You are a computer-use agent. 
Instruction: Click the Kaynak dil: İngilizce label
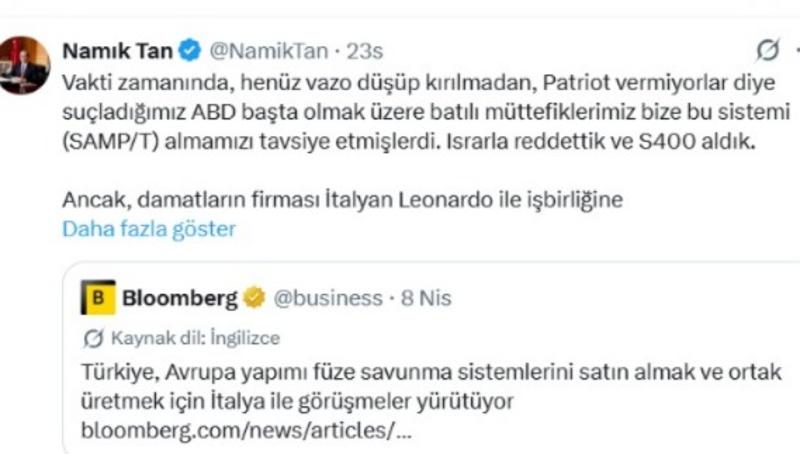(x=195, y=337)
